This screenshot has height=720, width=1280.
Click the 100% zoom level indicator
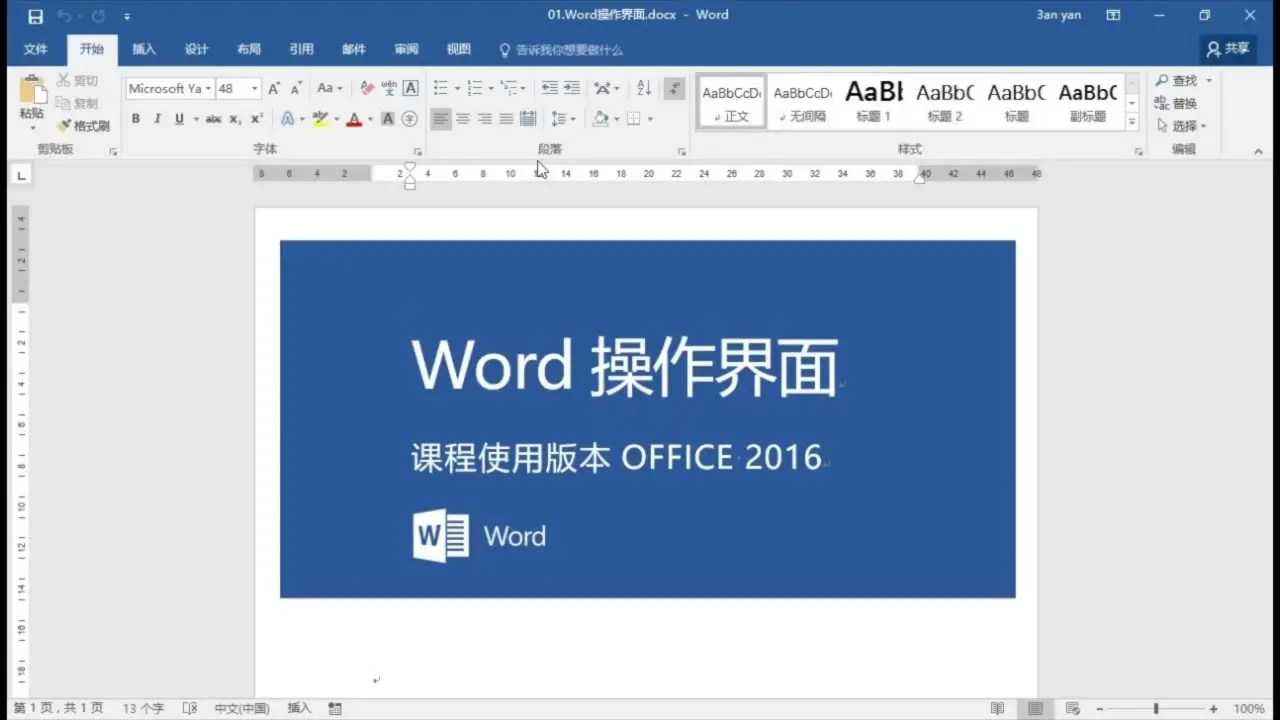click(x=1248, y=709)
